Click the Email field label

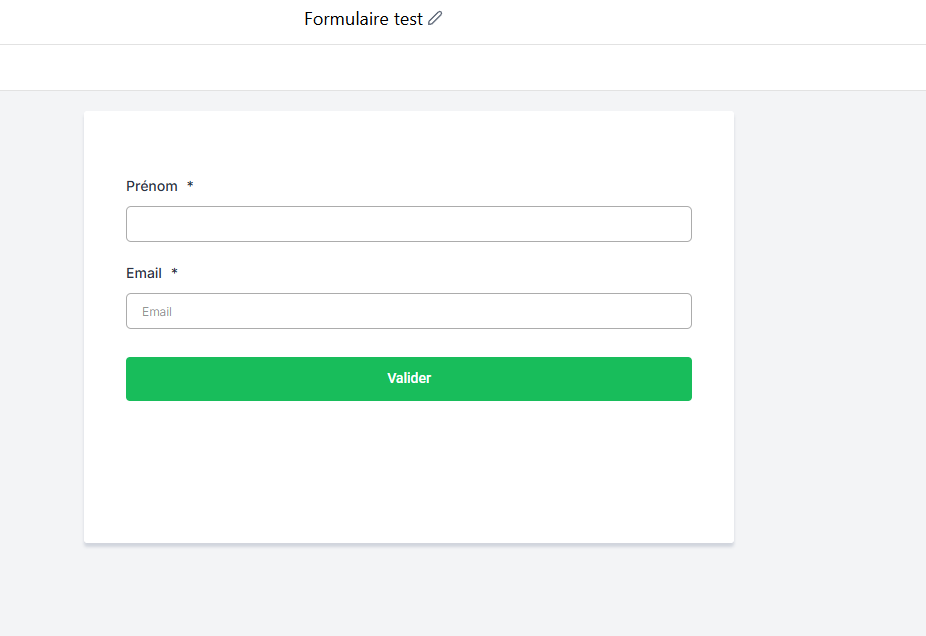pos(144,273)
